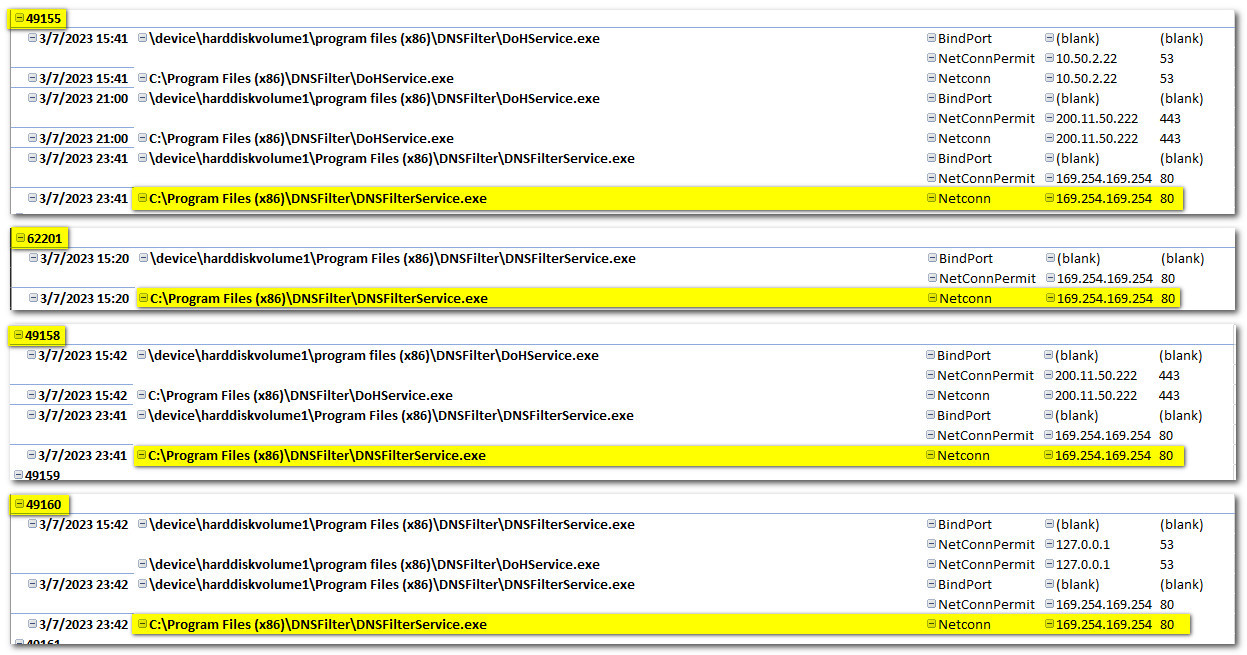The width and height of the screenshot is (1247, 655).
Task: Select the 3/7/2023 21:00 date beside the C:\ DoHService.exe path
Action: point(84,138)
